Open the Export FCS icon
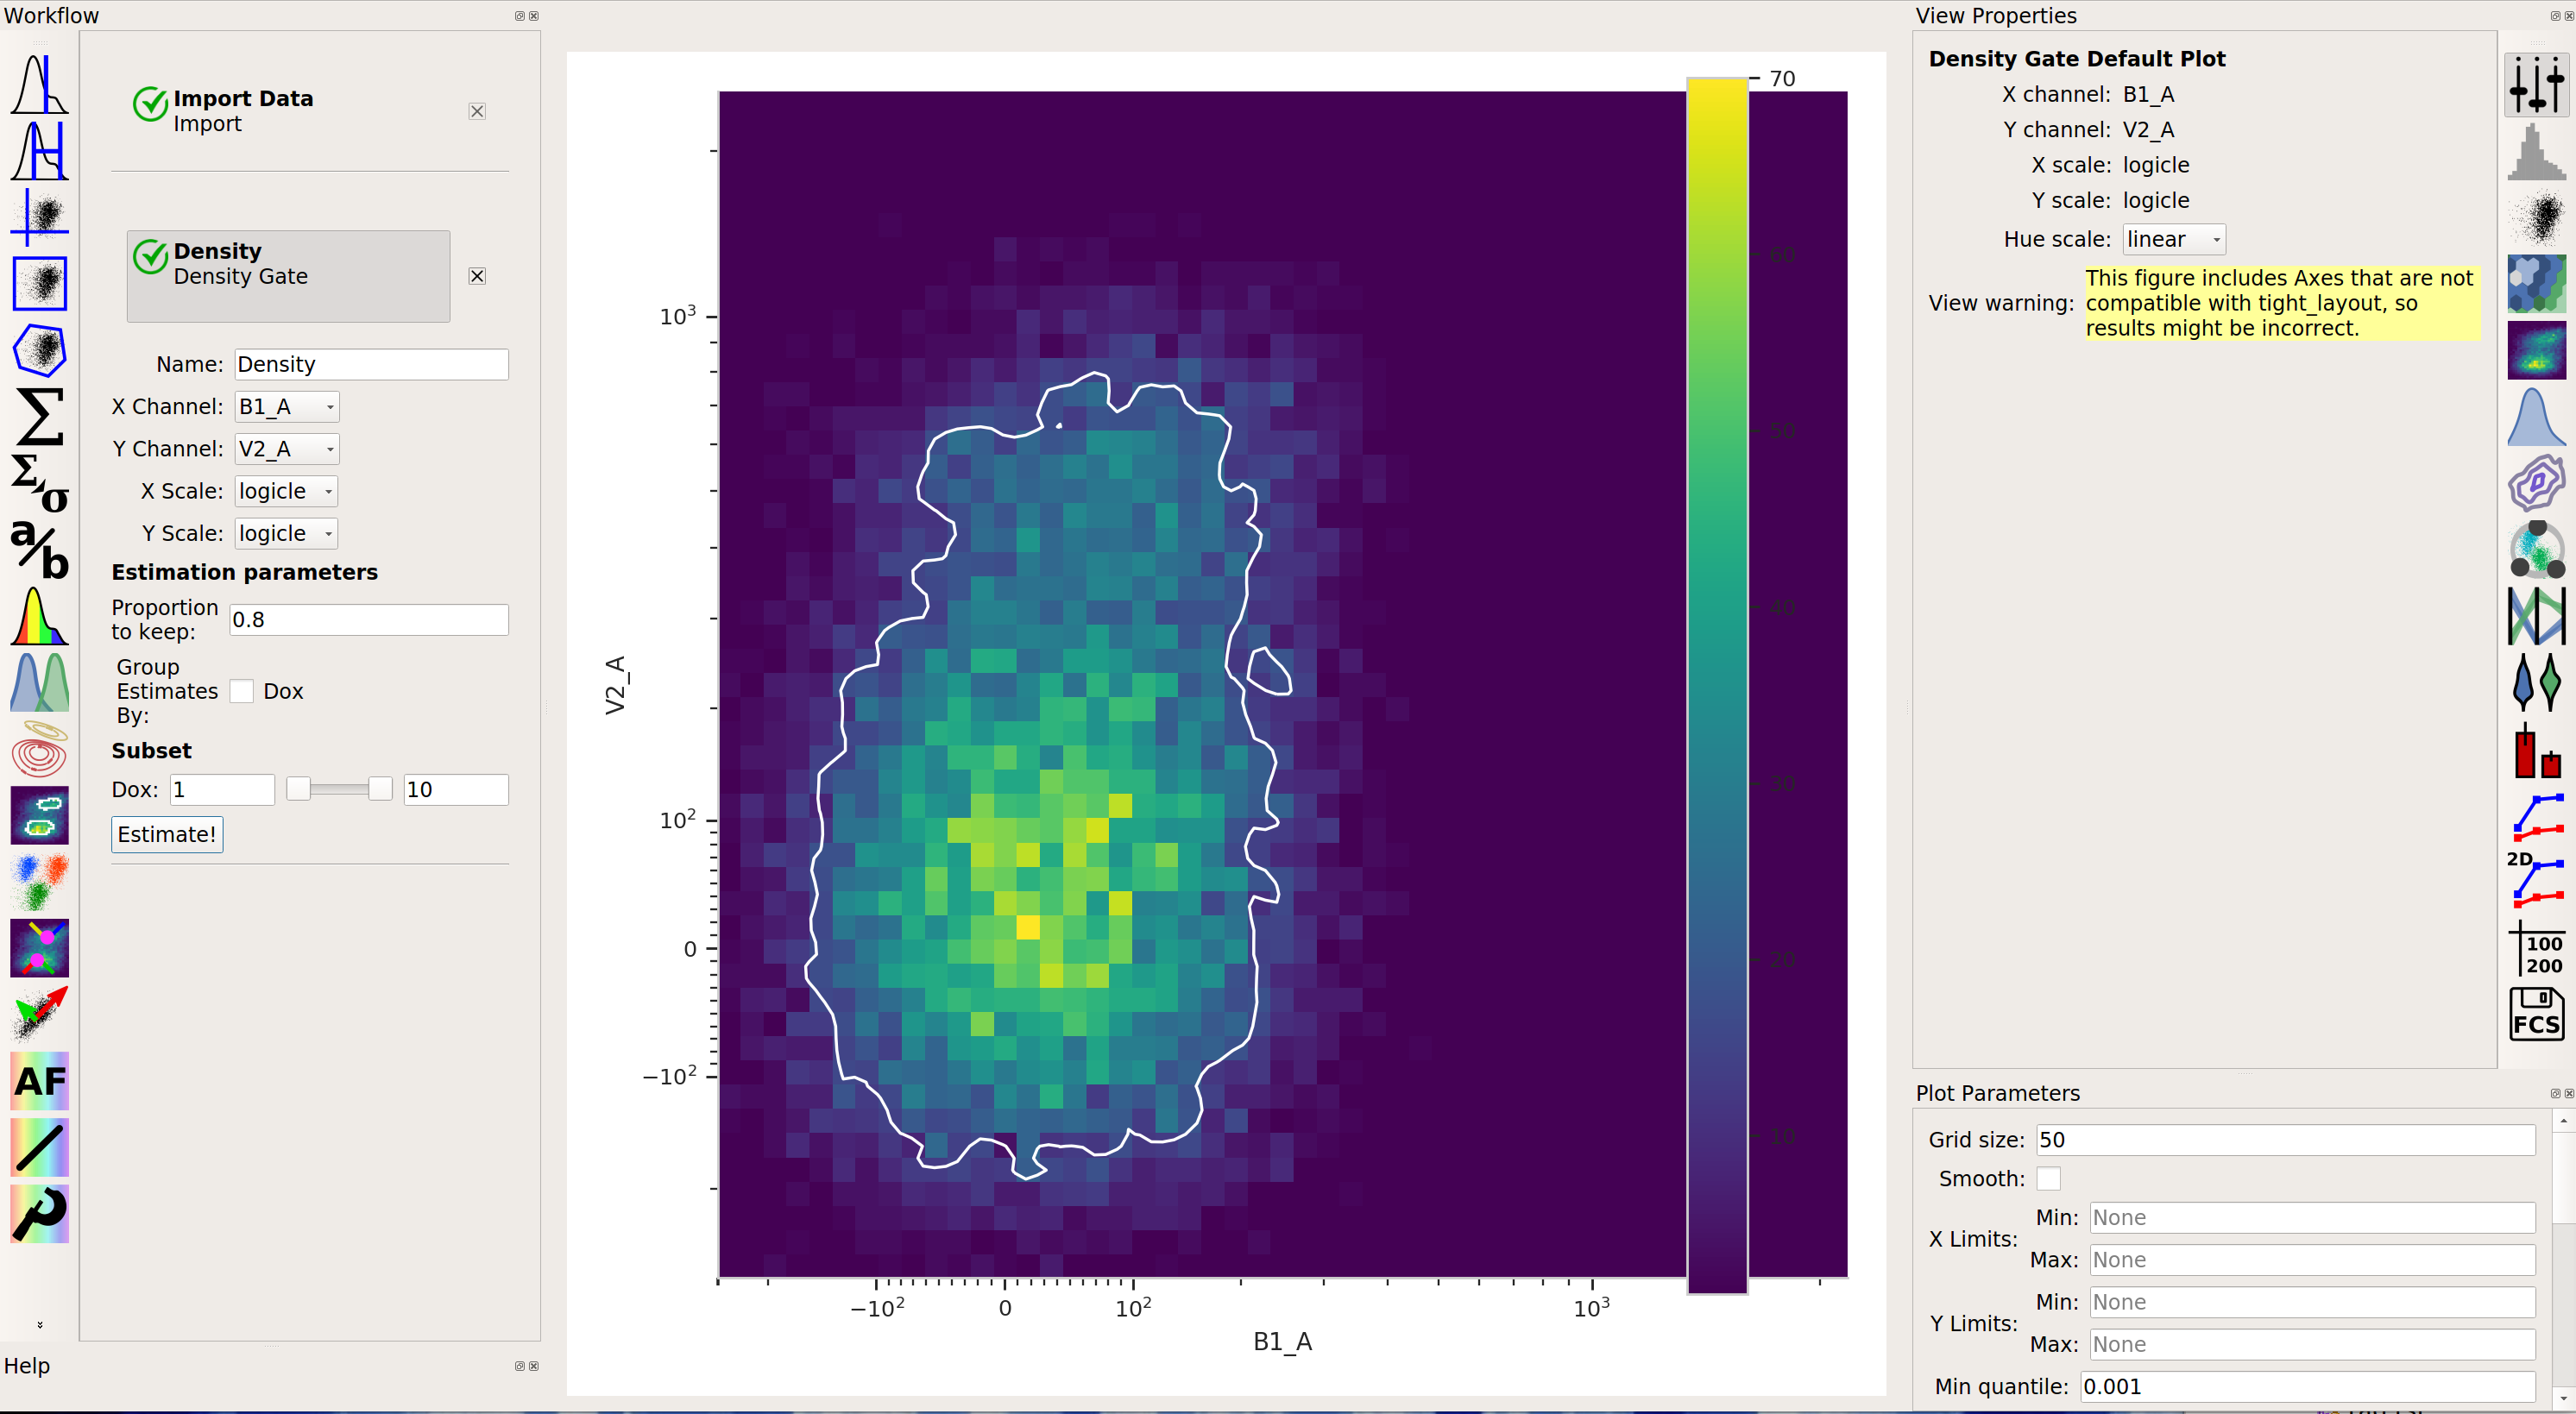Viewport: 2576px width, 1414px height. (x=2536, y=1014)
